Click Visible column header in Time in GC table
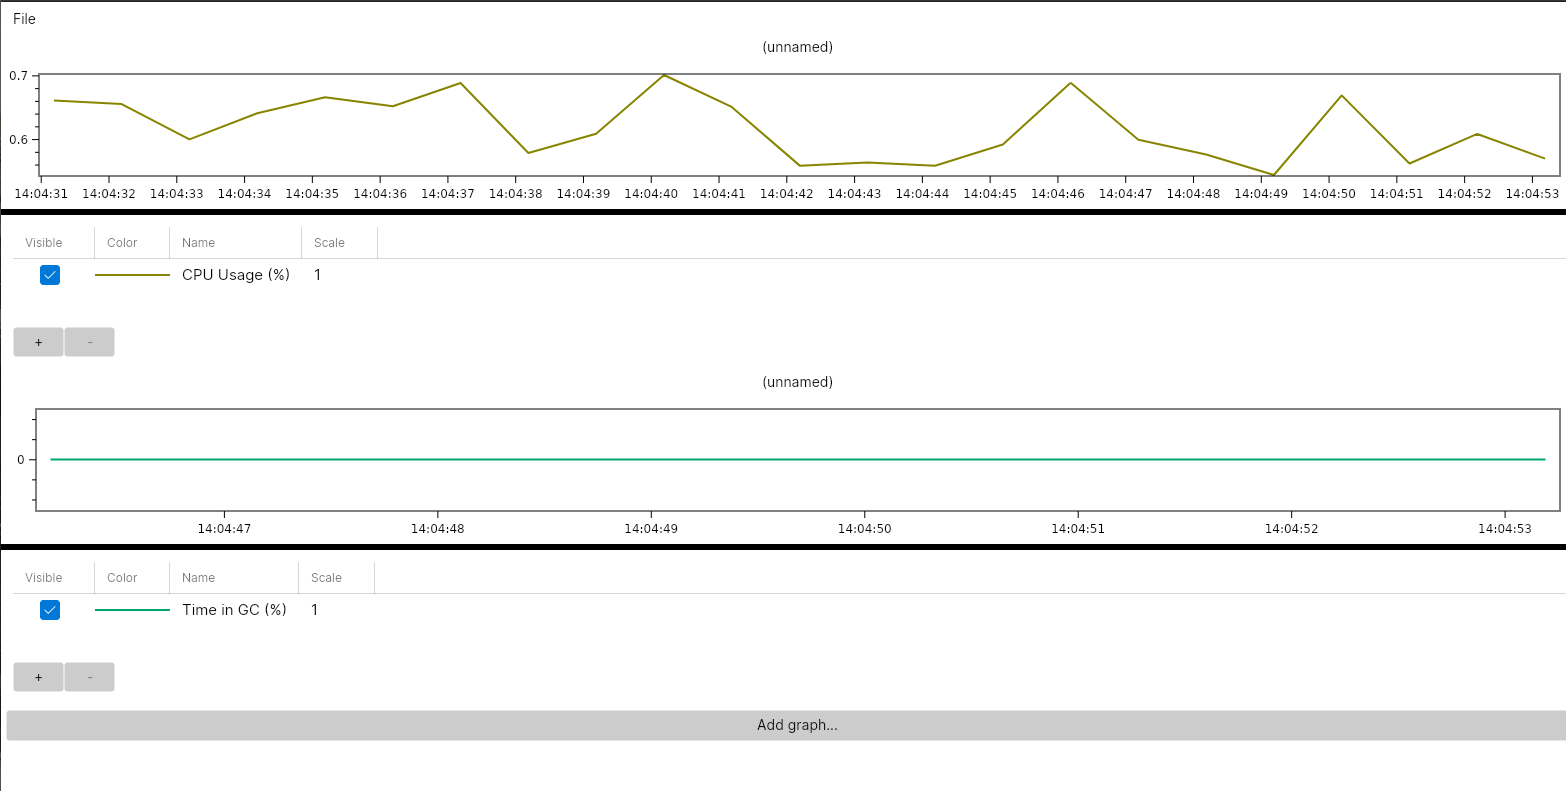 44,578
